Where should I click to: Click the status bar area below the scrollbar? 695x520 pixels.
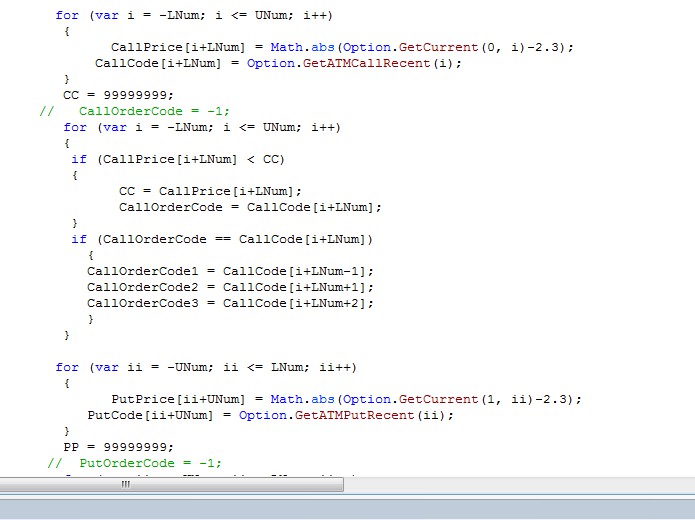(x=347, y=508)
